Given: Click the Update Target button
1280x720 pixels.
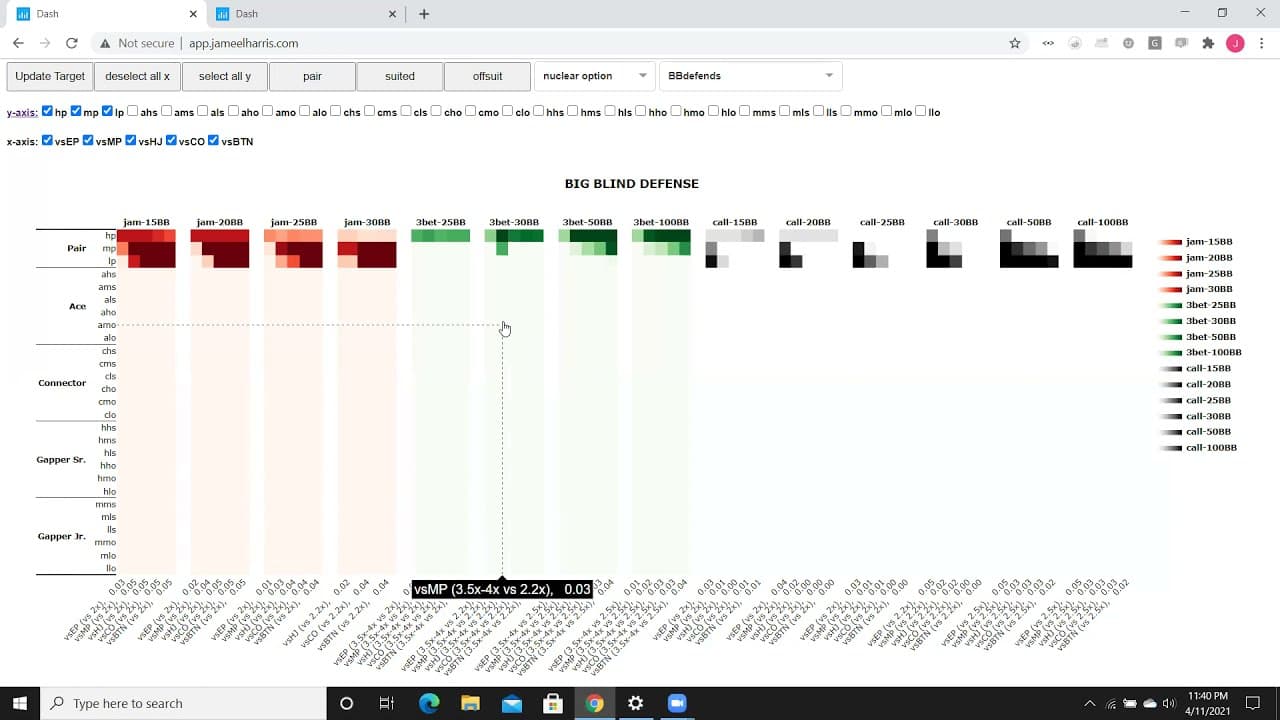Looking at the screenshot, I should point(50,76).
